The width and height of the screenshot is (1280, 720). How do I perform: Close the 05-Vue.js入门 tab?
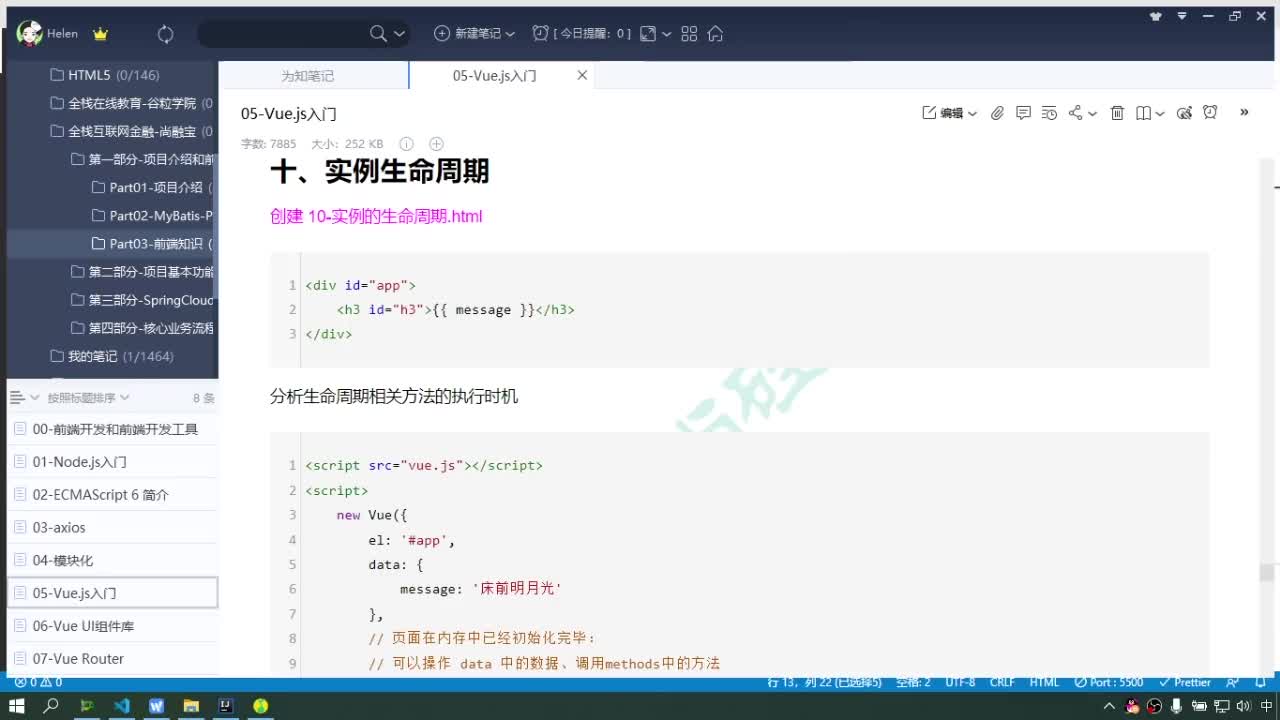(x=582, y=75)
